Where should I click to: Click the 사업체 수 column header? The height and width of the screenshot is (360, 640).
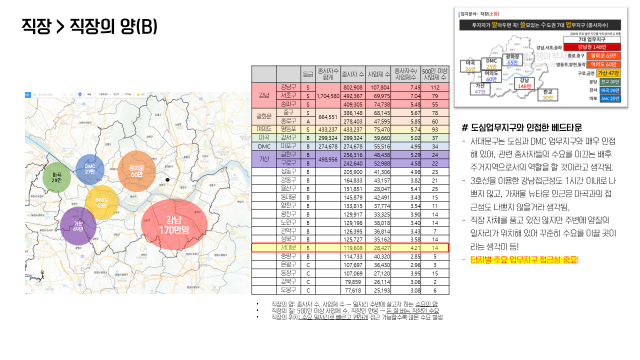pyautogui.click(x=378, y=74)
